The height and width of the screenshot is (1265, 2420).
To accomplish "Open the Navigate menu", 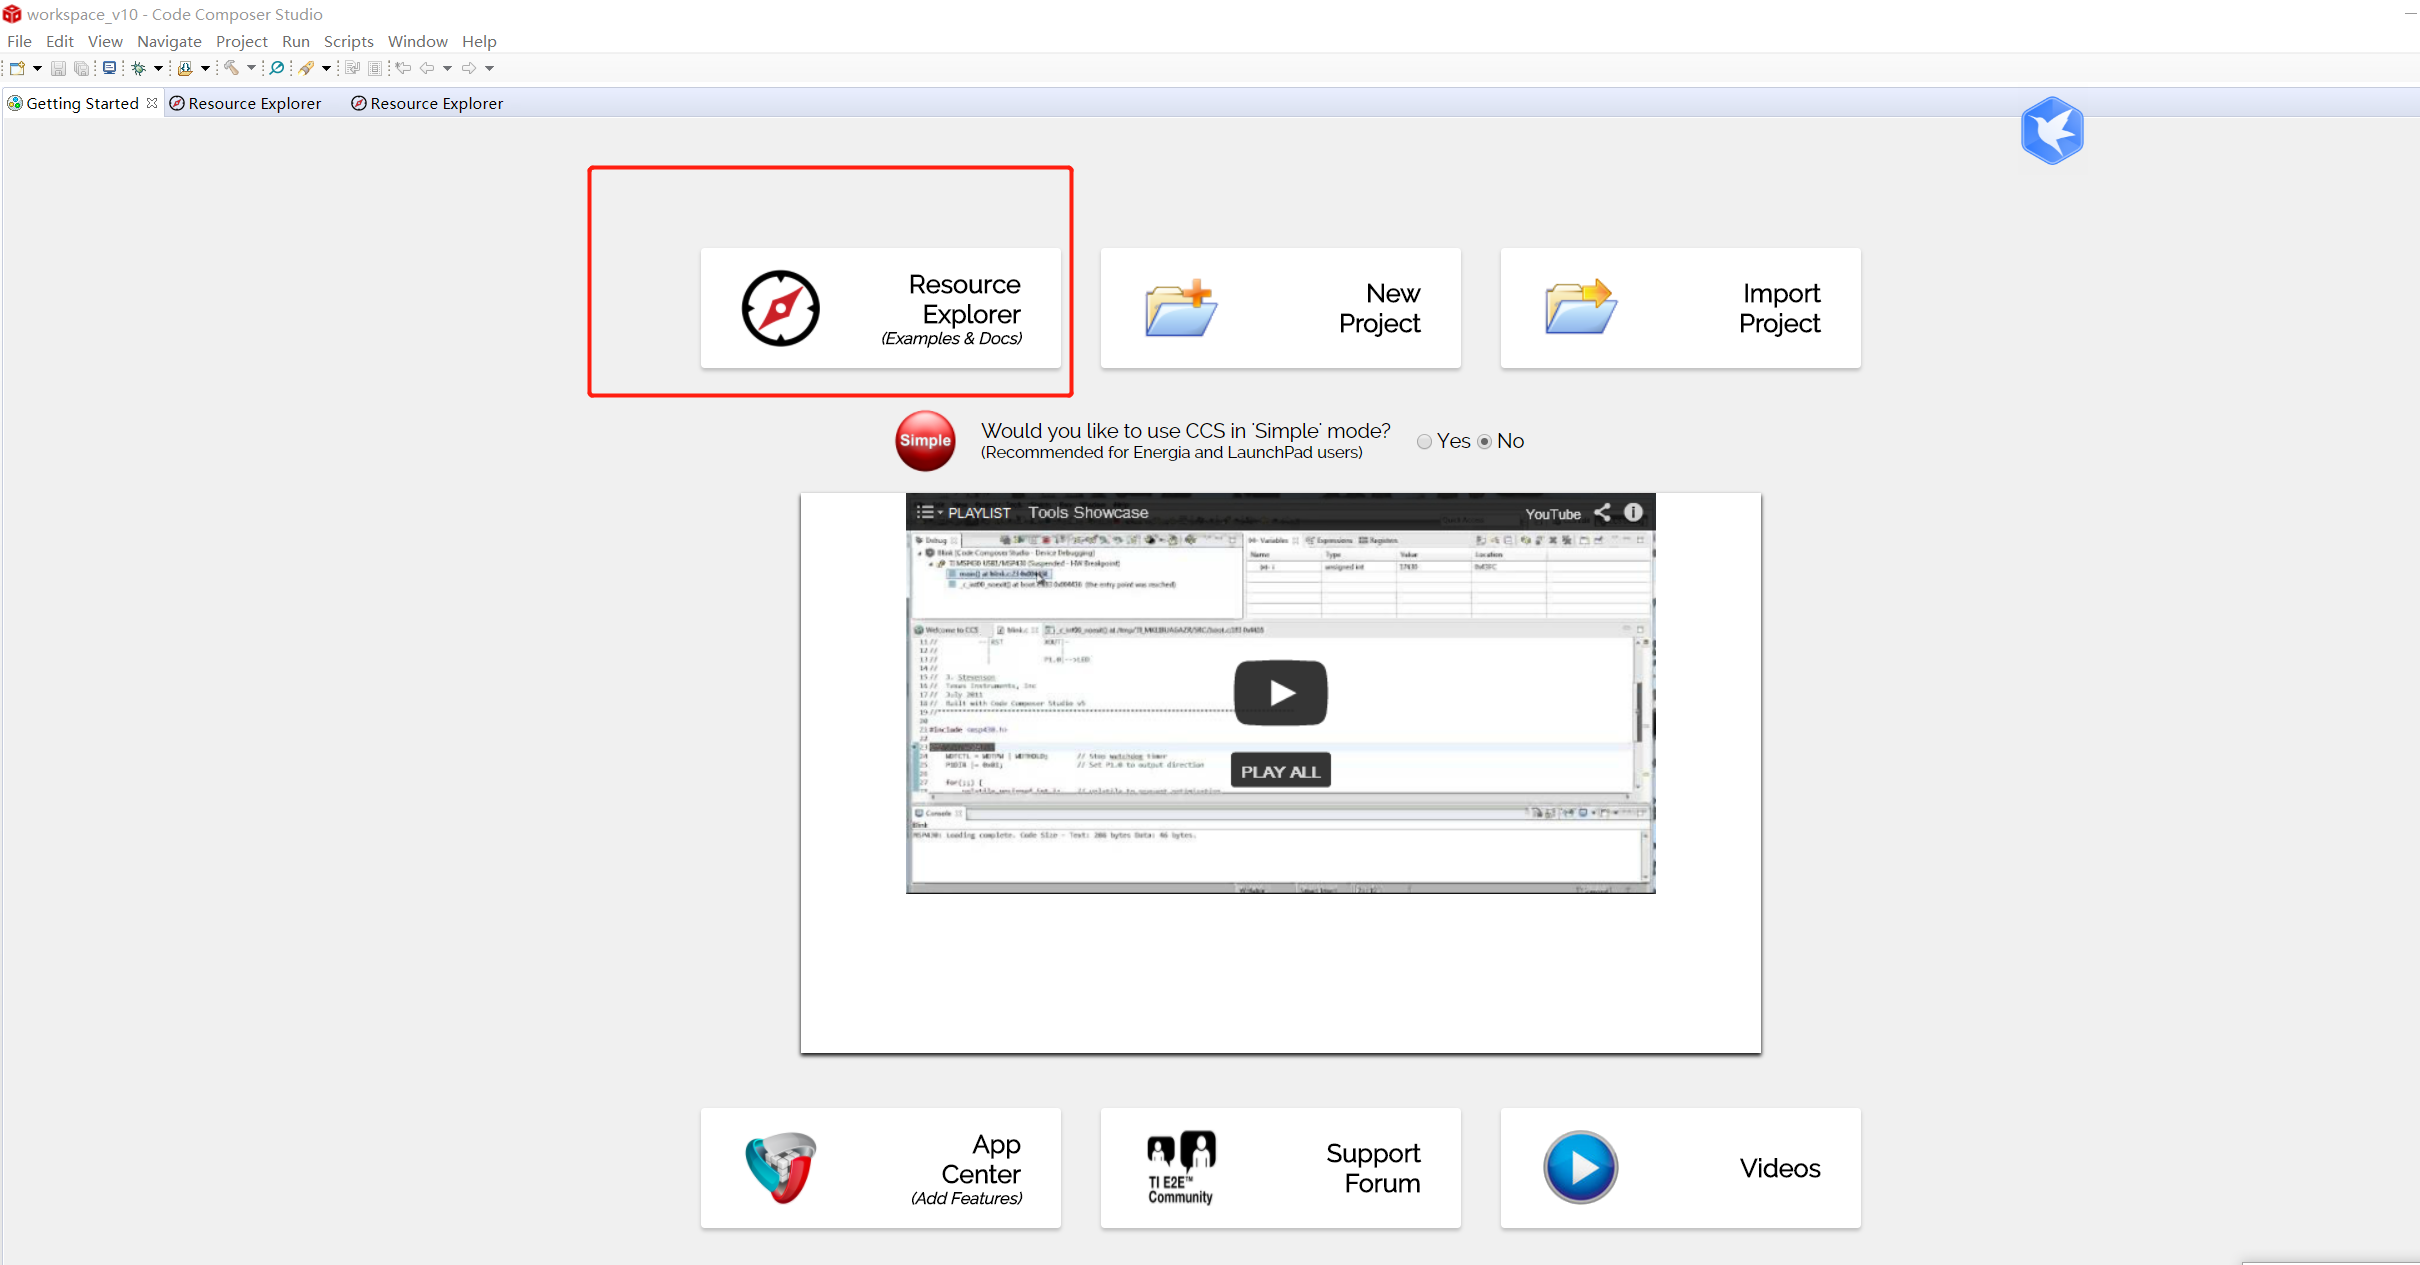I will click(x=169, y=41).
